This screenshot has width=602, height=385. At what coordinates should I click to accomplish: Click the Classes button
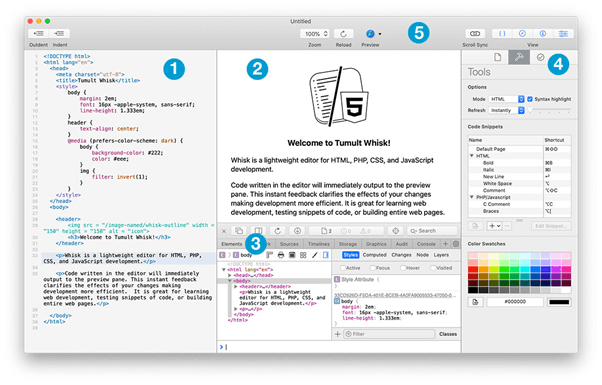(448, 334)
